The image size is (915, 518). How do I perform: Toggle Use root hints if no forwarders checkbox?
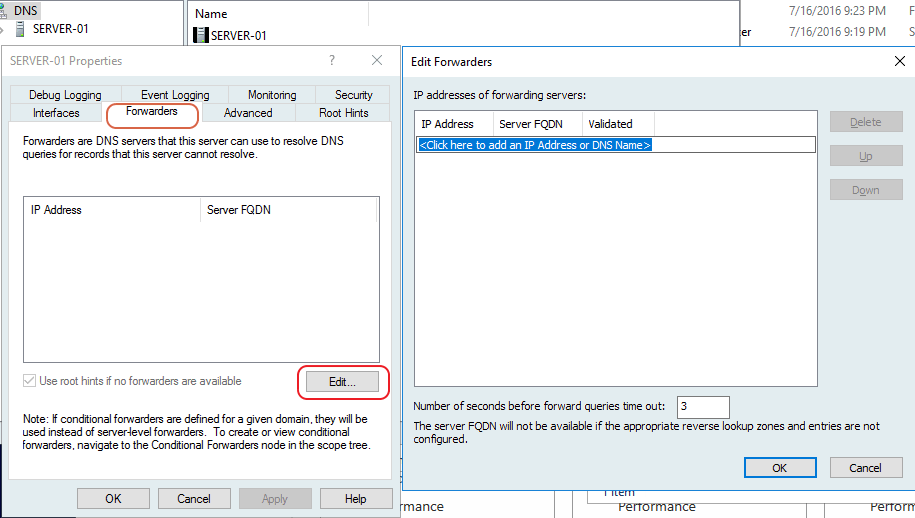29,381
